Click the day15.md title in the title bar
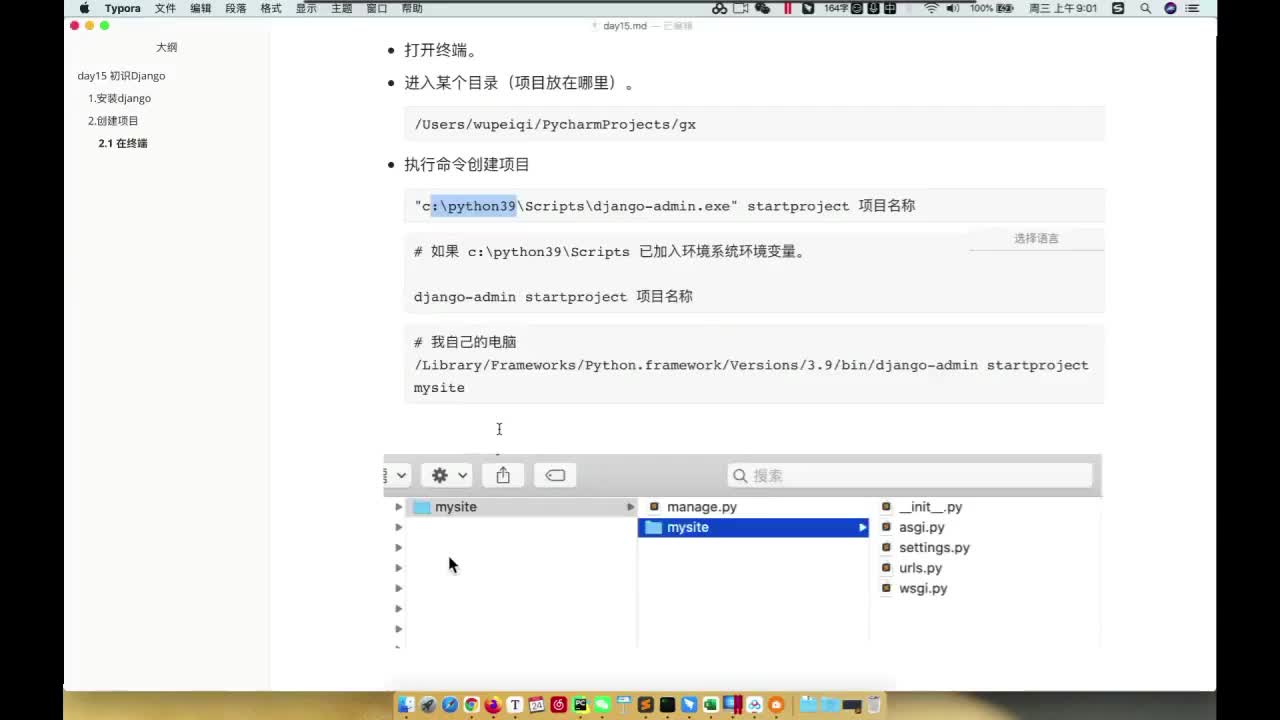Viewport: 1280px width, 720px height. click(x=627, y=26)
